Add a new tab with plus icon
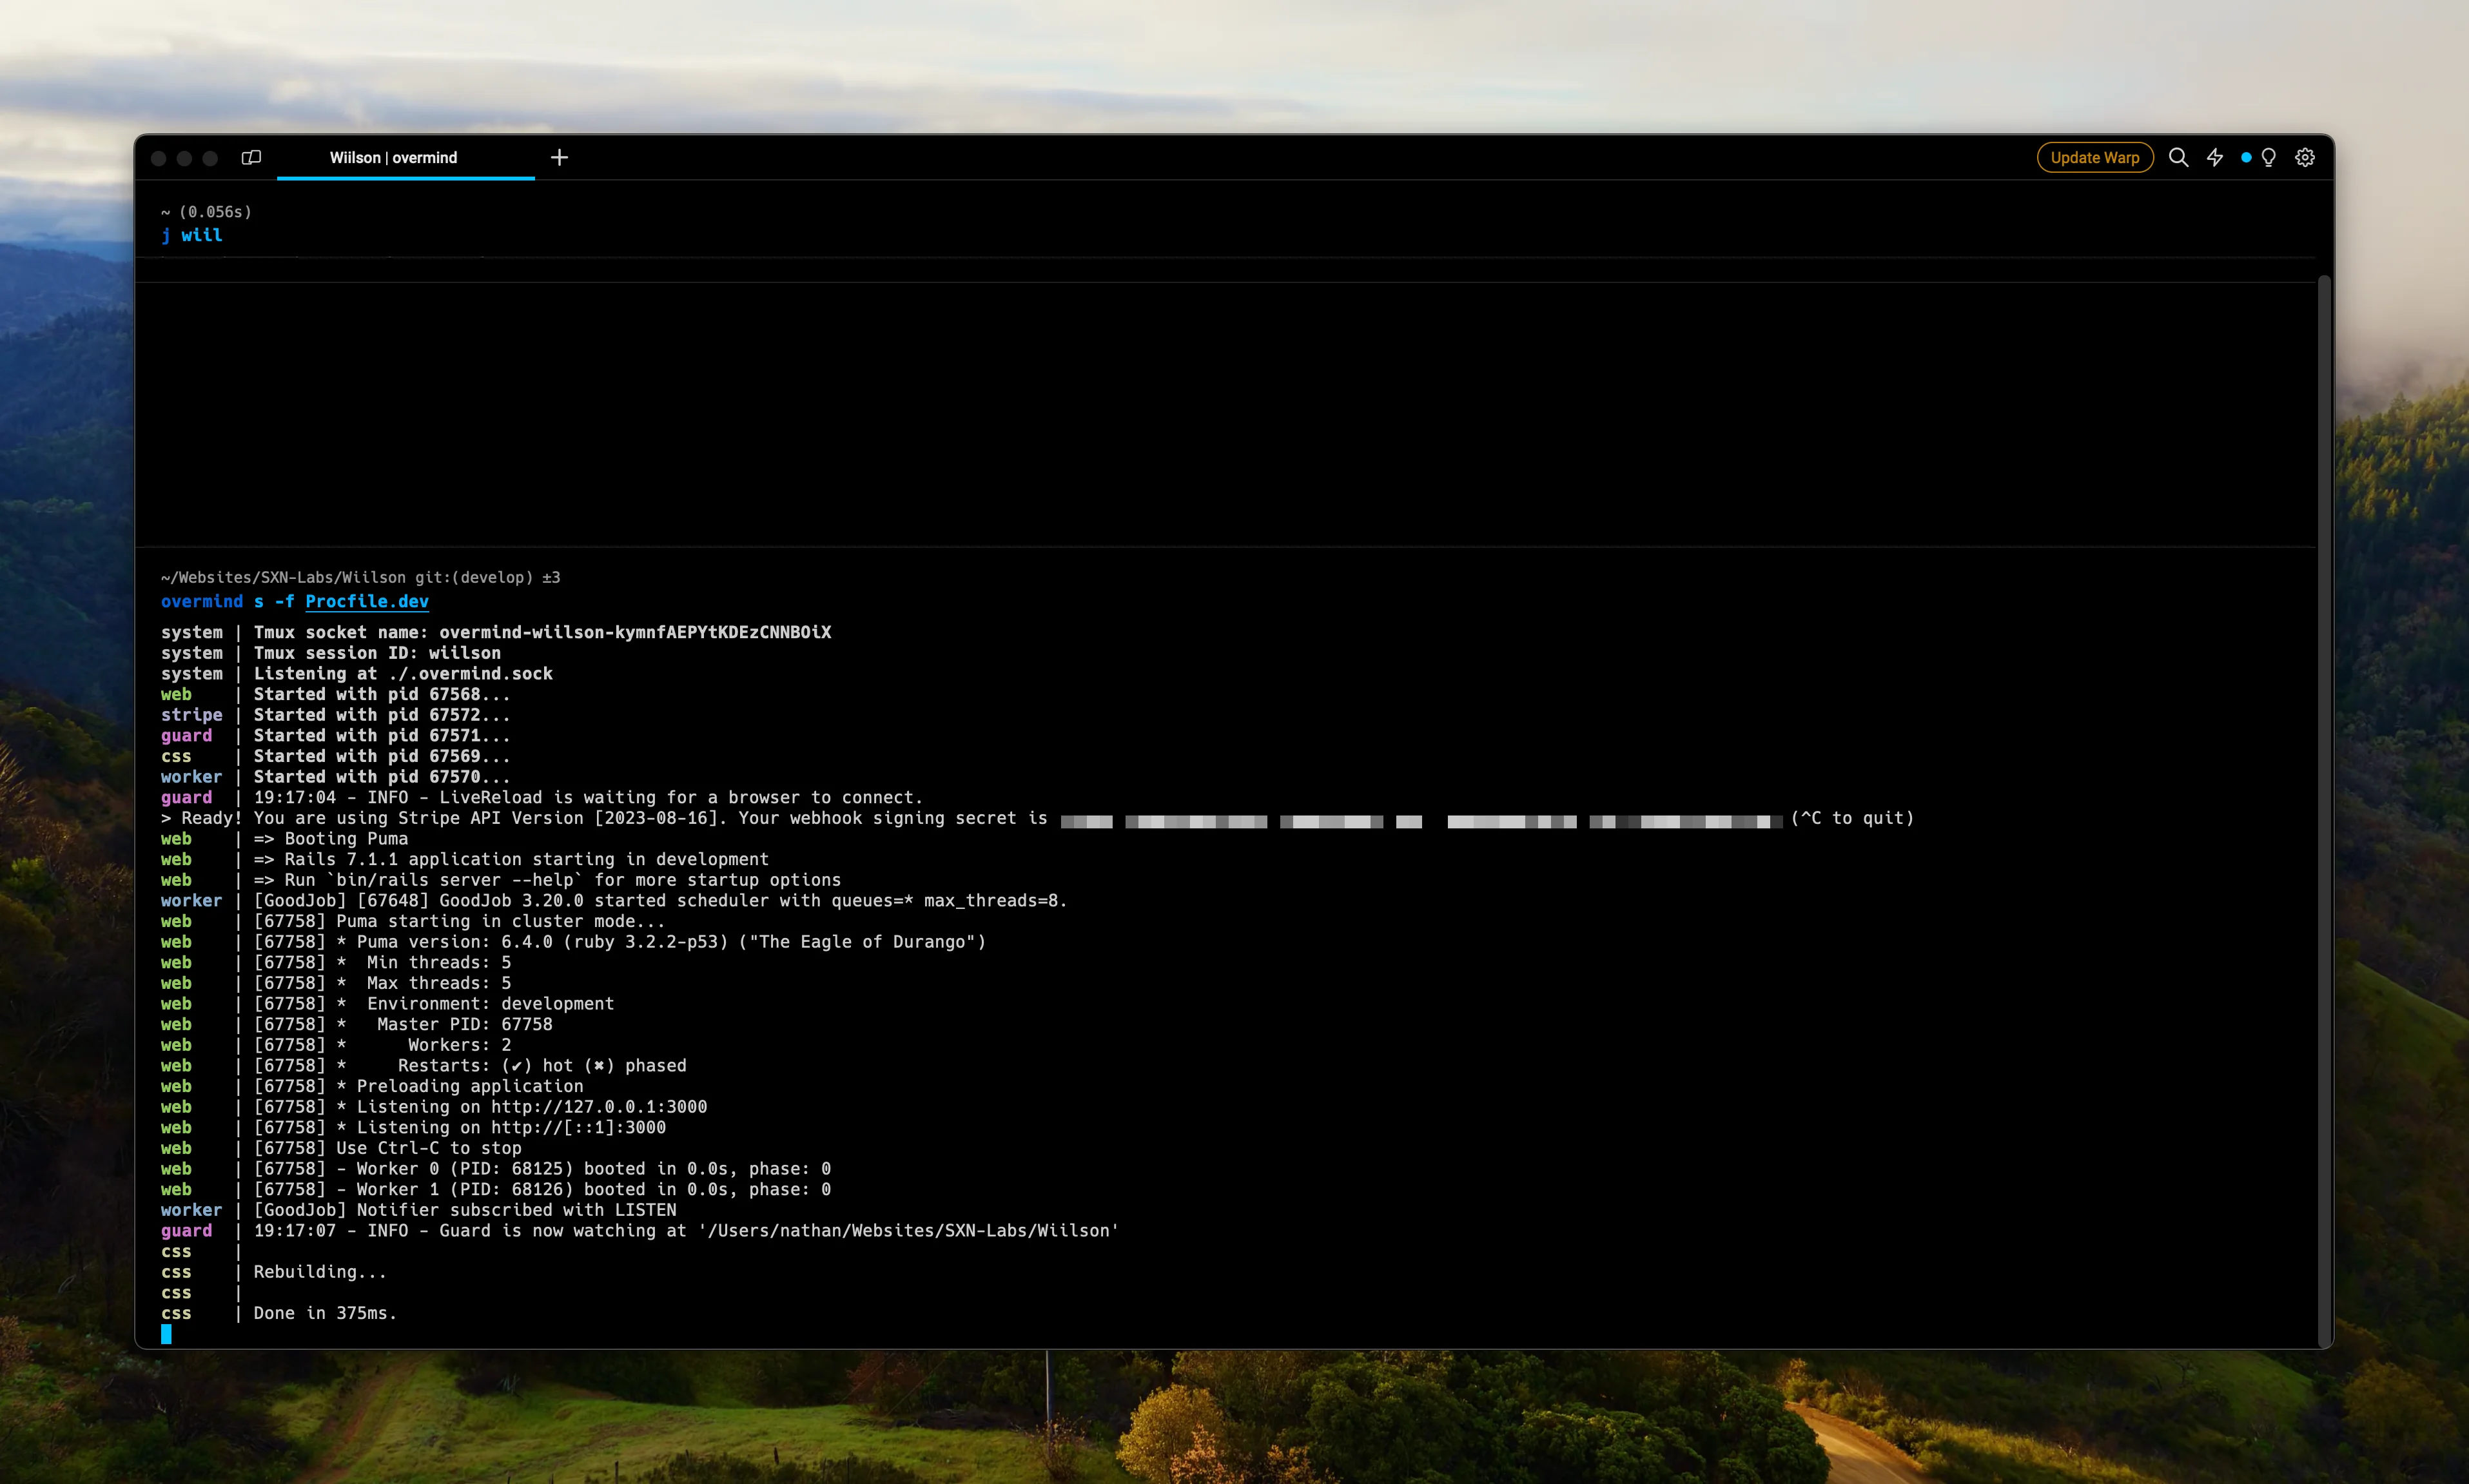 coord(559,158)
